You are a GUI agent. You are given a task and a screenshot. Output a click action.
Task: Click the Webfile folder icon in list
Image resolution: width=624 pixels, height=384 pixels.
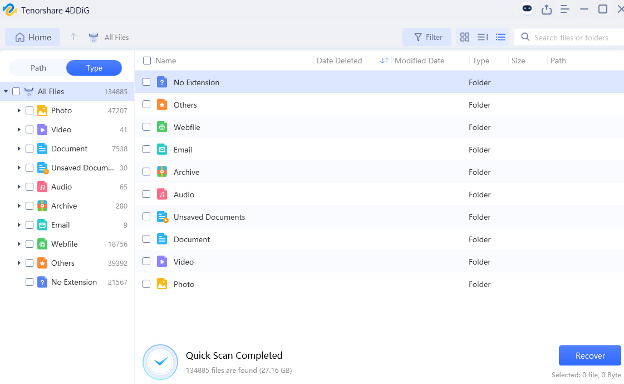[x=162, y=127]
